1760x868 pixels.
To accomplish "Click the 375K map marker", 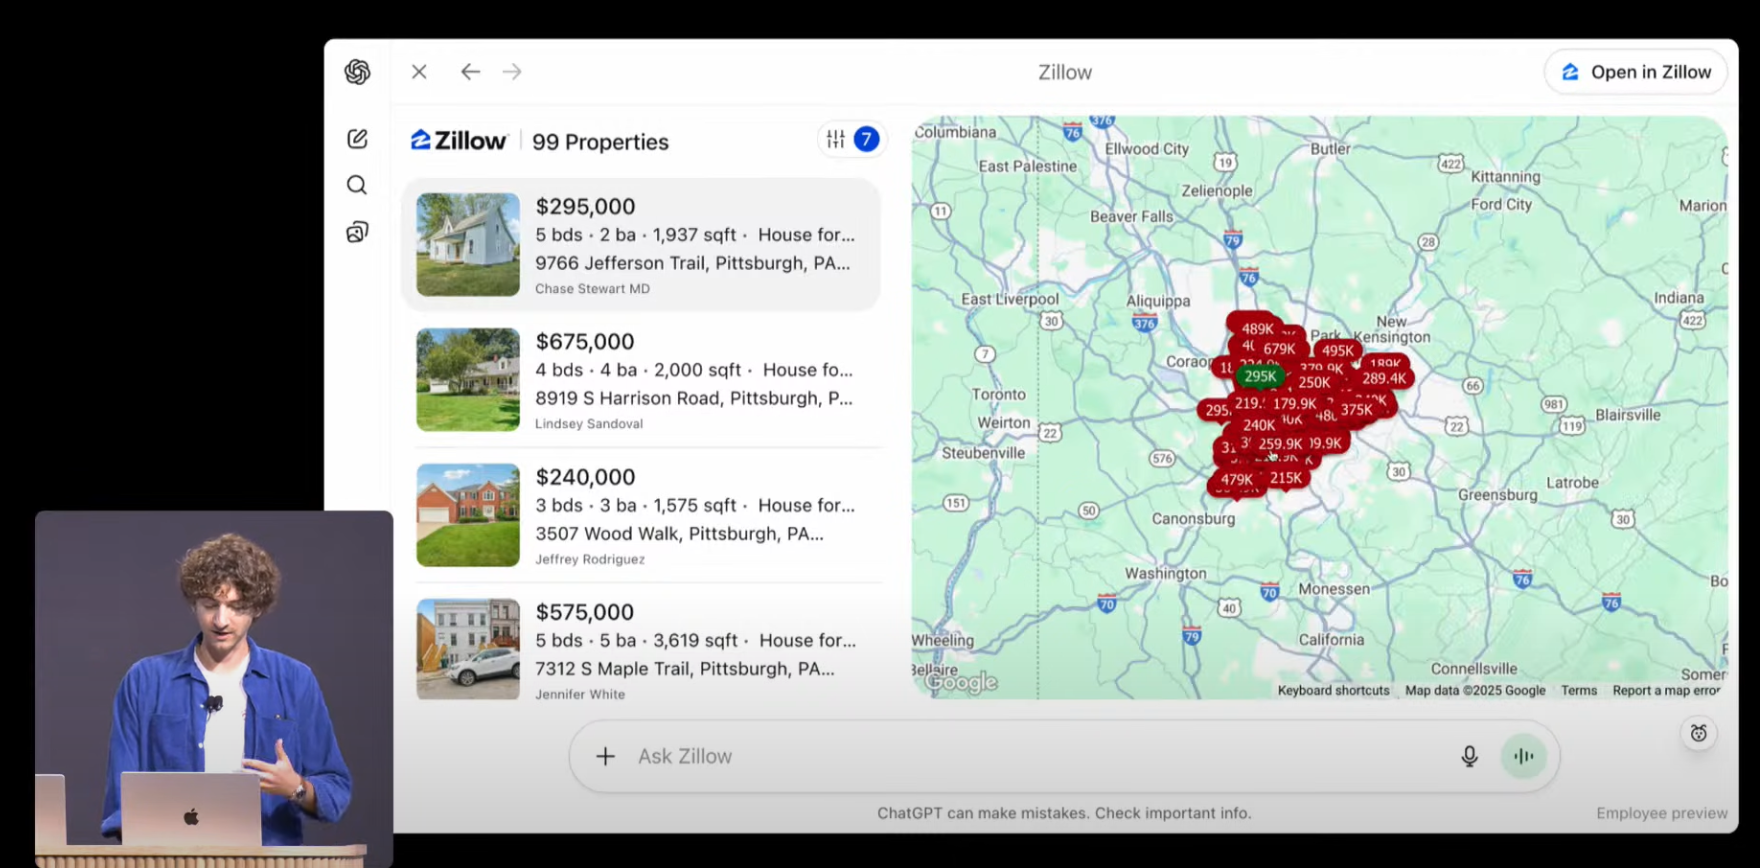I will click(x=1357, y=409).
